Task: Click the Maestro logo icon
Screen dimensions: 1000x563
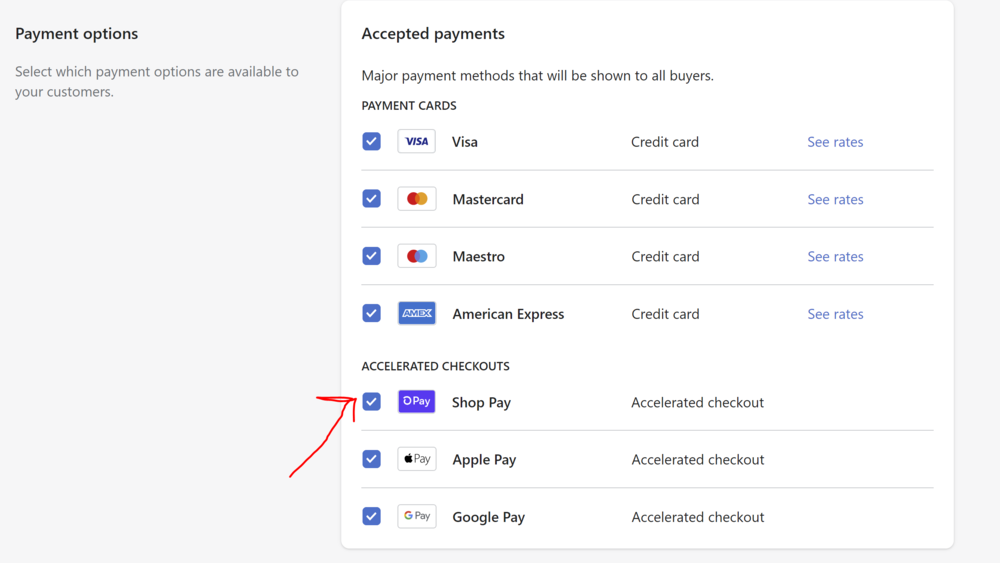Action: (x=416, y=256)
